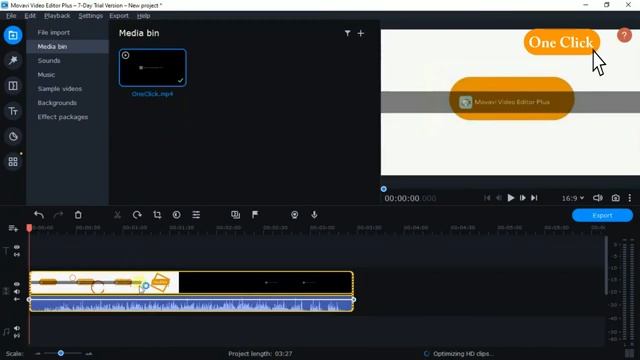Add a marker with flag icon

255,215
